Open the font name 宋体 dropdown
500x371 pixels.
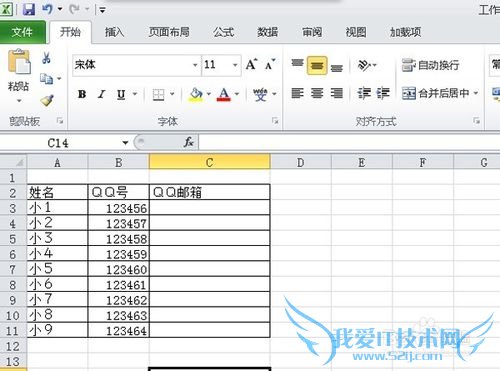(195, 65)
